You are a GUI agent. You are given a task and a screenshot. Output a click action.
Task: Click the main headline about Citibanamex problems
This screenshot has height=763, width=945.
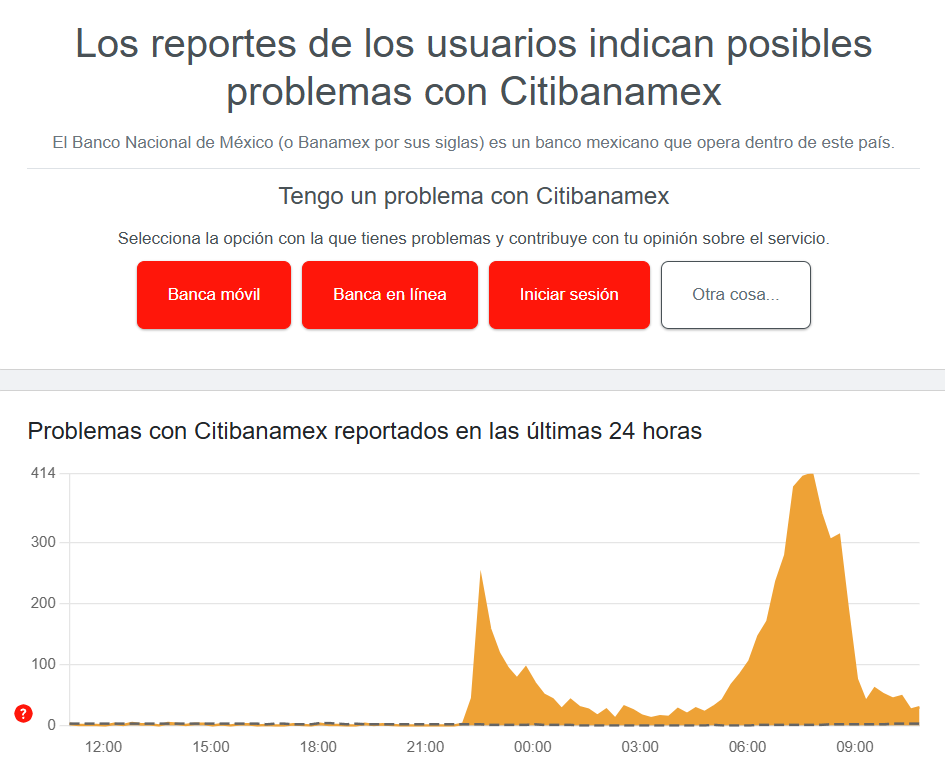(474, 68)
